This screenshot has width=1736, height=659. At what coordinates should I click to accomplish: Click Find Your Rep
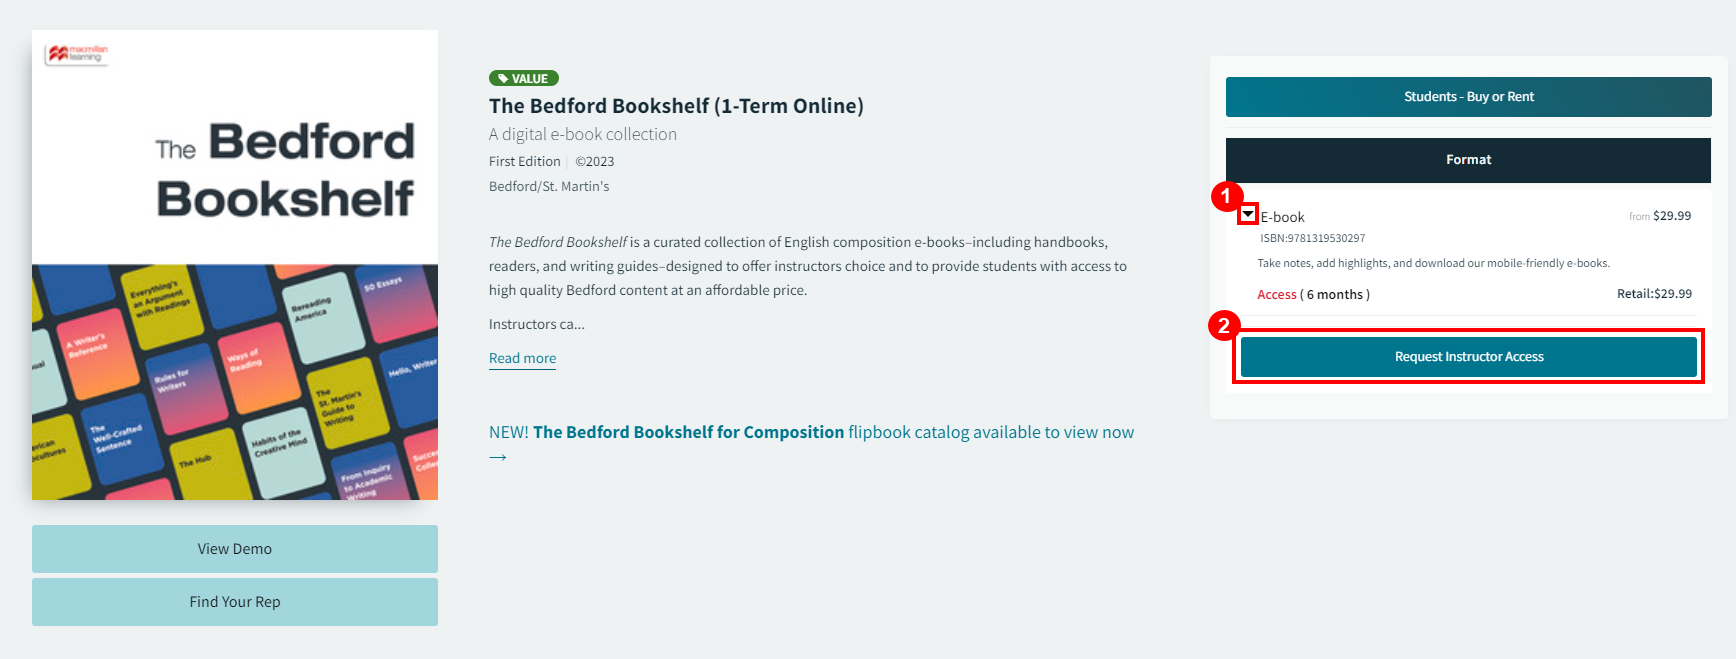coord(234,601)
